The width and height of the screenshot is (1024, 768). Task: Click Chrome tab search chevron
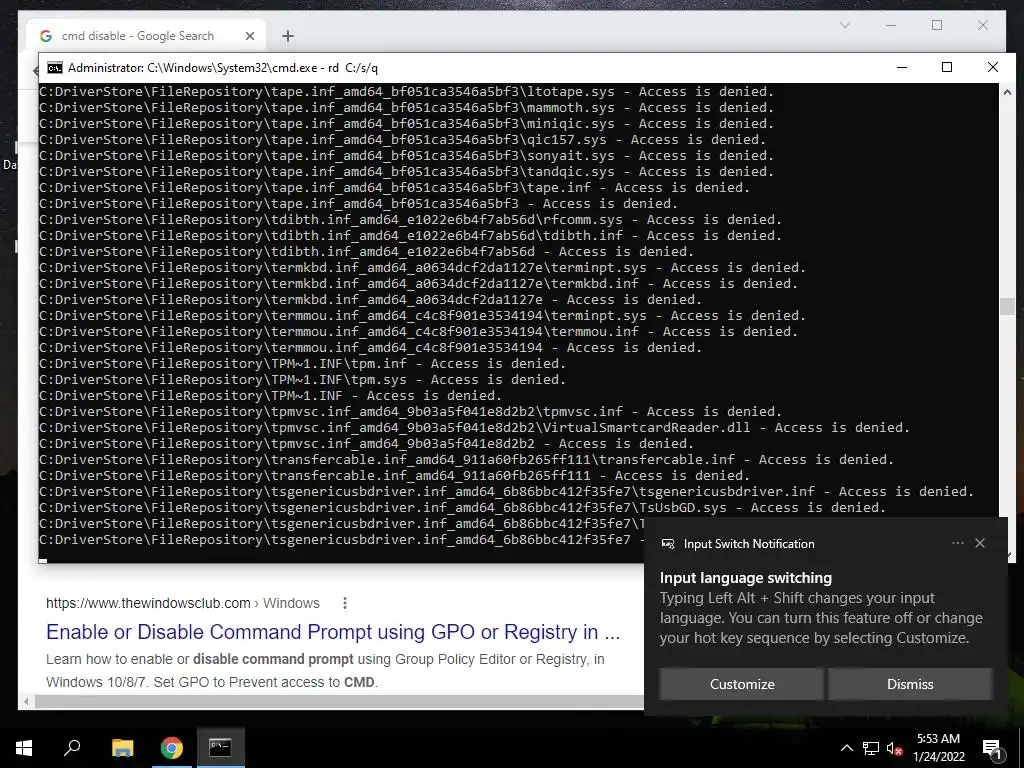[x=844, y=25]
